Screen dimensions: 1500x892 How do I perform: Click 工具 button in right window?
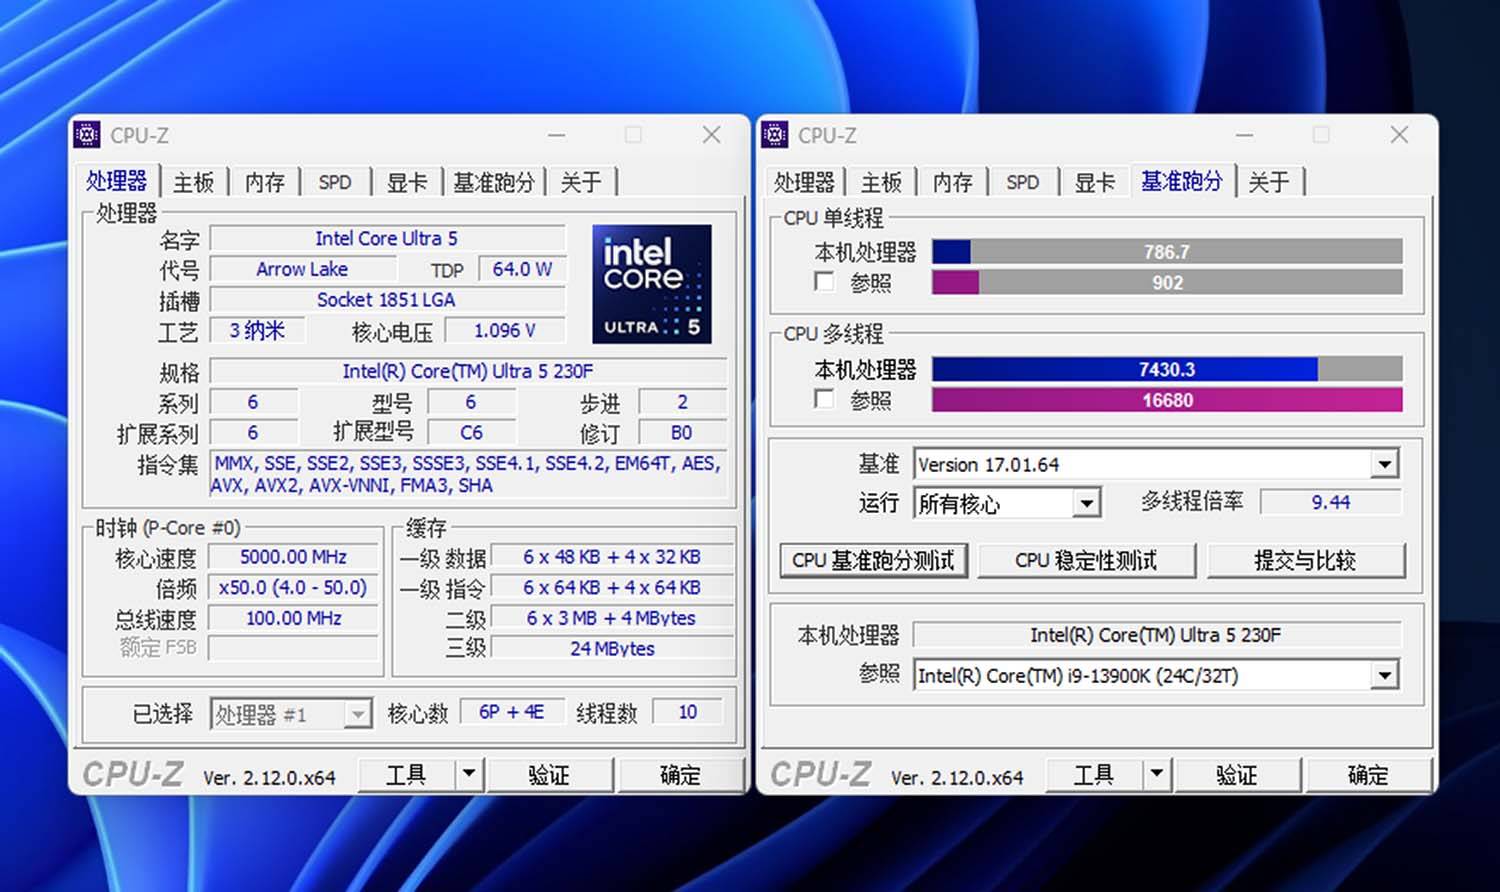click(x=1095, y=774)
